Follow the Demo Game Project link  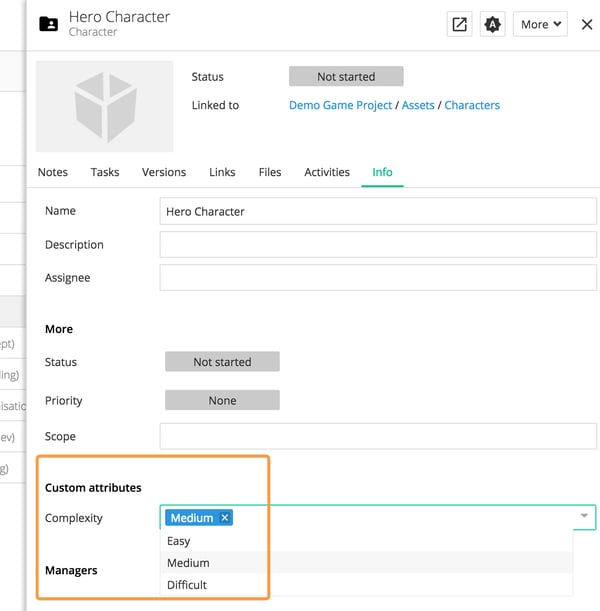pos(340,105)
